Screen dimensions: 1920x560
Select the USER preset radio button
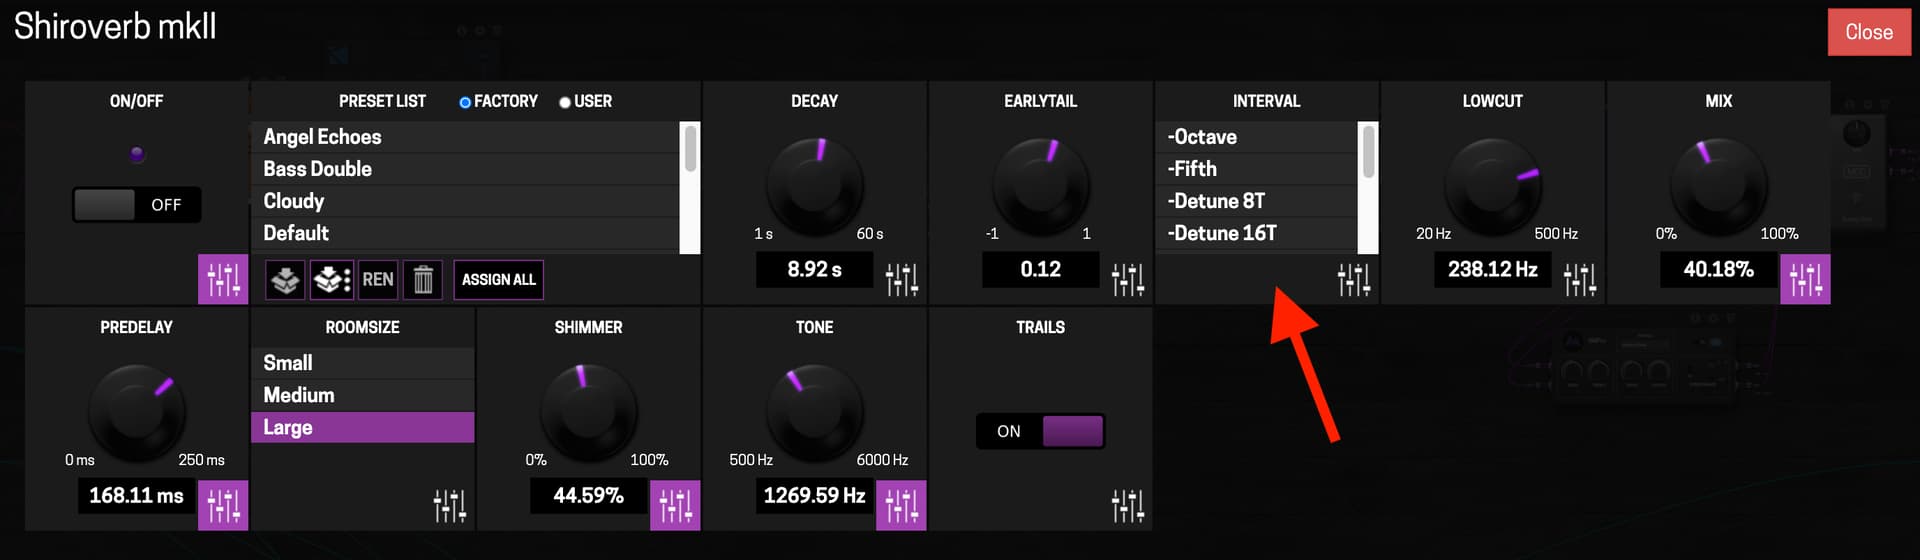pyautogui.click(x=565, y=102)
